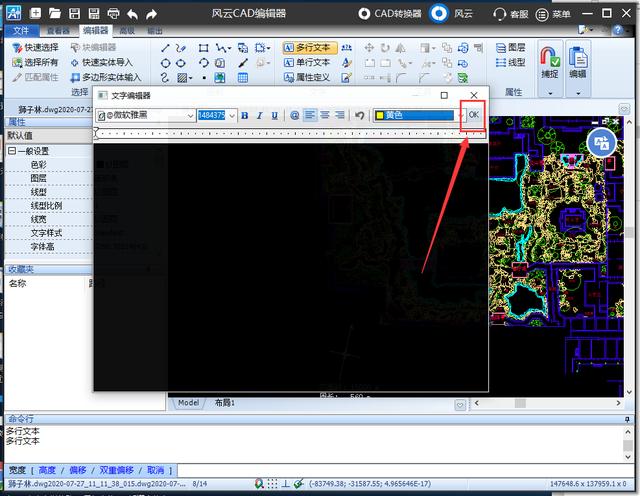Switch to the 布局1 layout tab
The width and height of the screenshot is (640, 496).
point(225,403)
